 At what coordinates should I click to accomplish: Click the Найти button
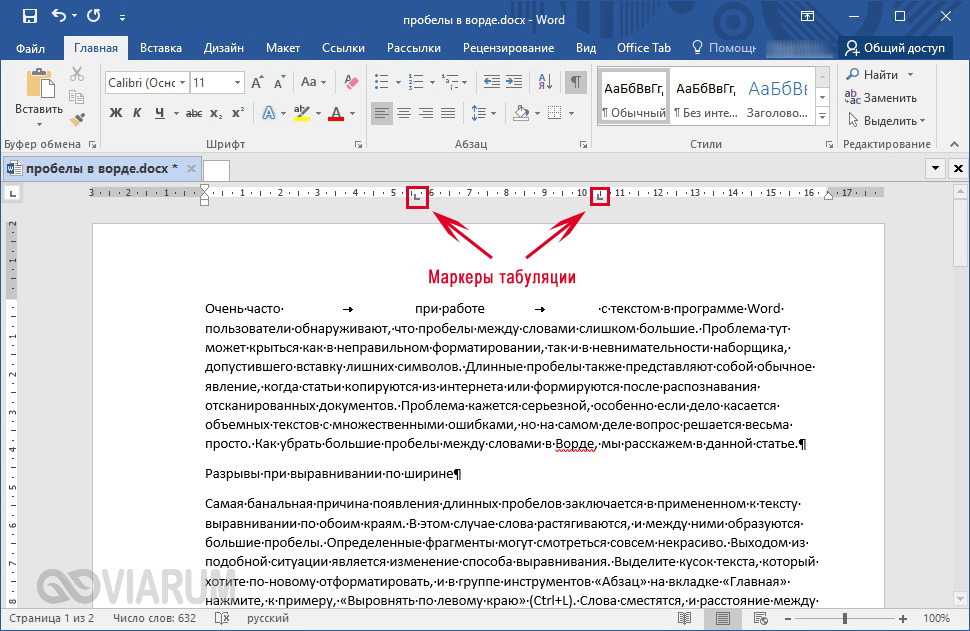point(880,75)
